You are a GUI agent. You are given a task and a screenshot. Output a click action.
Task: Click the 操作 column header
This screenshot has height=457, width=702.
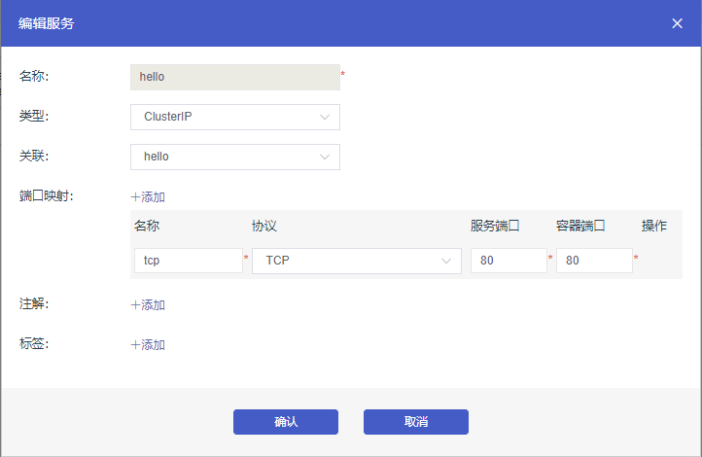pyautogui.click(x=654, y=226)
